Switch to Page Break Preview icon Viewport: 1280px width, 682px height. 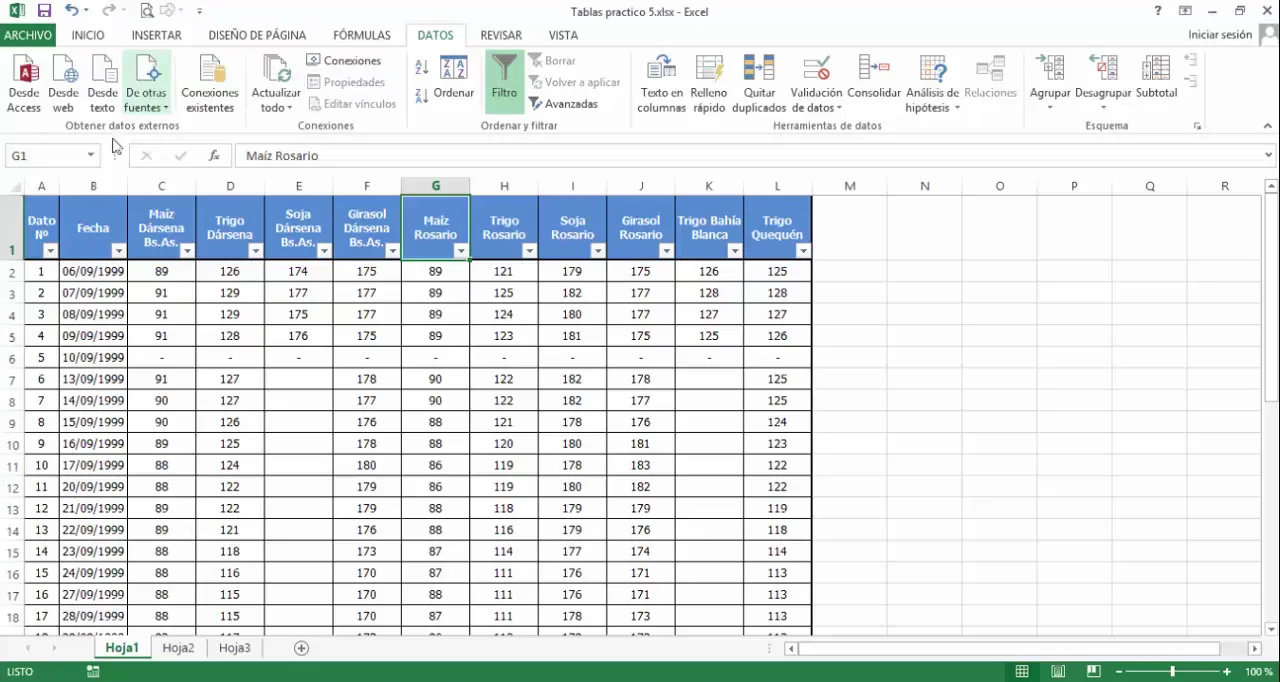pyautogui.click(x=1094, y=672)
